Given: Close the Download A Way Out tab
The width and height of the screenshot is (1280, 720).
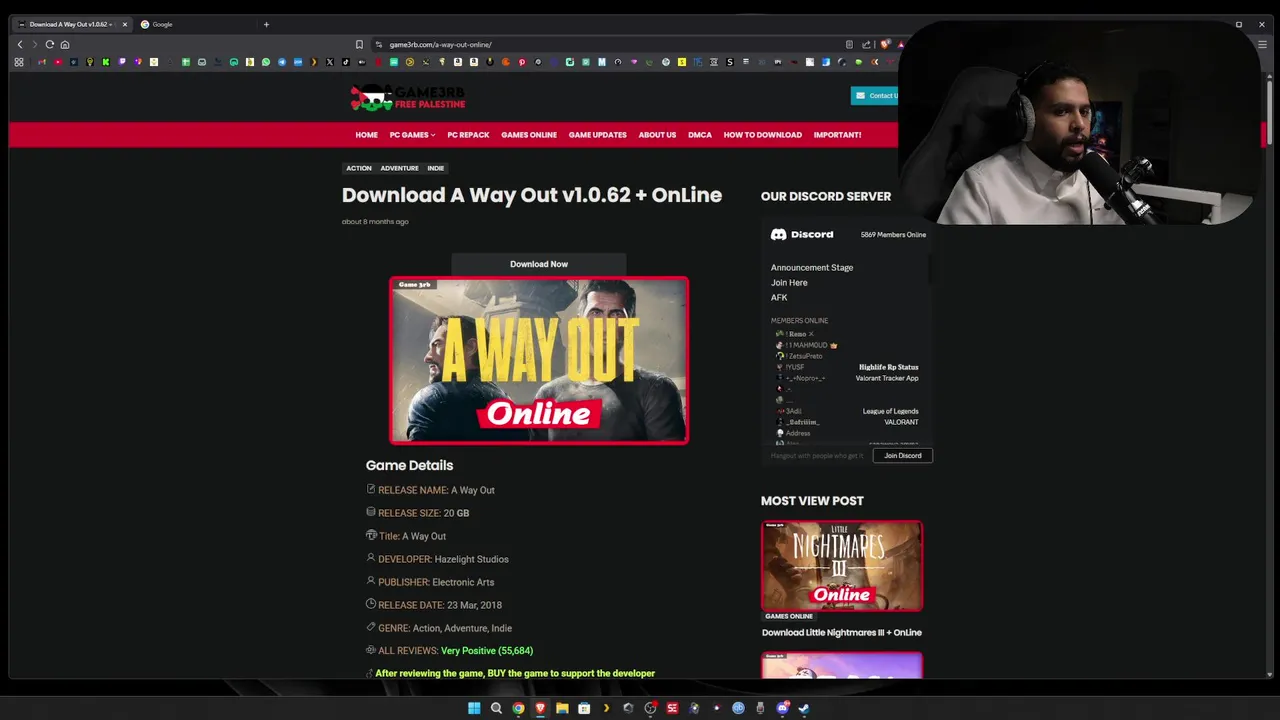Looking at the screenshot, I should pos(125,24).
